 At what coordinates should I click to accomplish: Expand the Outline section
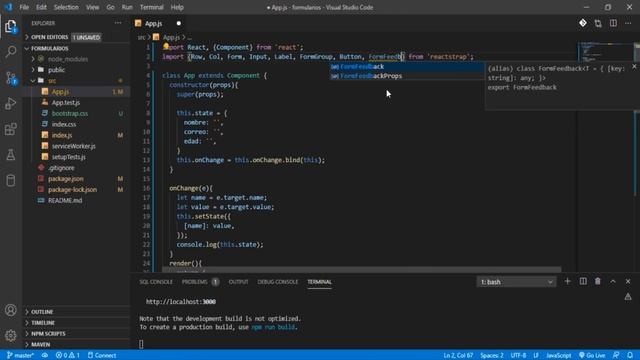(76, 312)
